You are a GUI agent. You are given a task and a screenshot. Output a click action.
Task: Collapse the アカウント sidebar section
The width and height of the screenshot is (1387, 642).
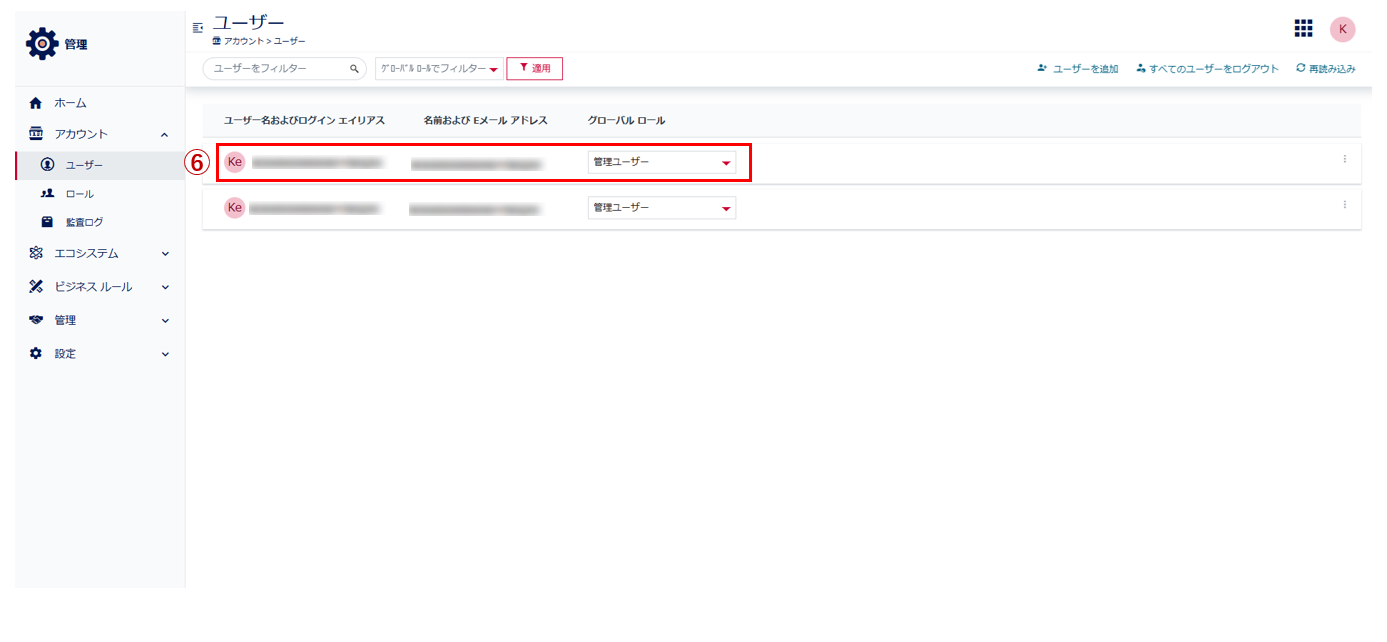pyautogui.click(x=165, y=135)
